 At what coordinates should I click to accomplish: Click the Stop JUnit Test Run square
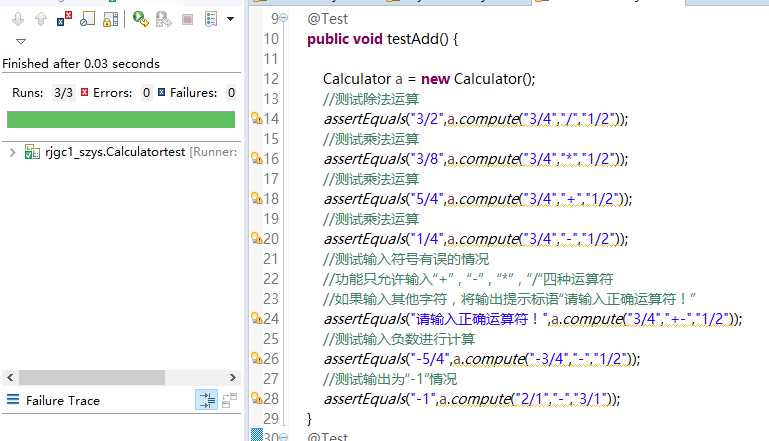pyautogui.click(x=187, y=19)
